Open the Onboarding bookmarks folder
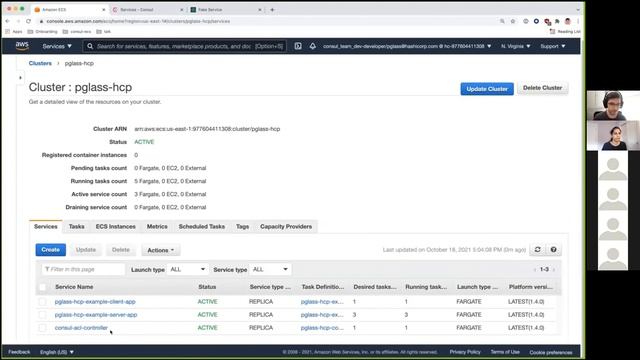This screenshot has width=640, height=360. [x=42, y=31]
